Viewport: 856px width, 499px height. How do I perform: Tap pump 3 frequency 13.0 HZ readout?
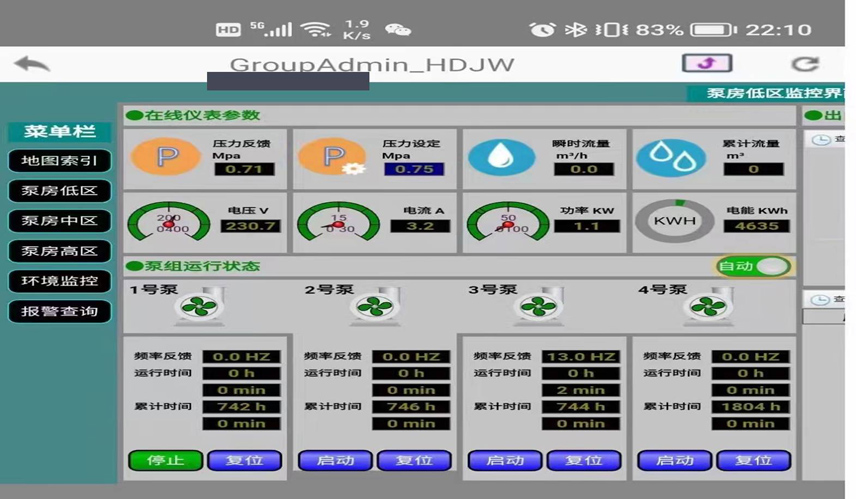(581, 357)
